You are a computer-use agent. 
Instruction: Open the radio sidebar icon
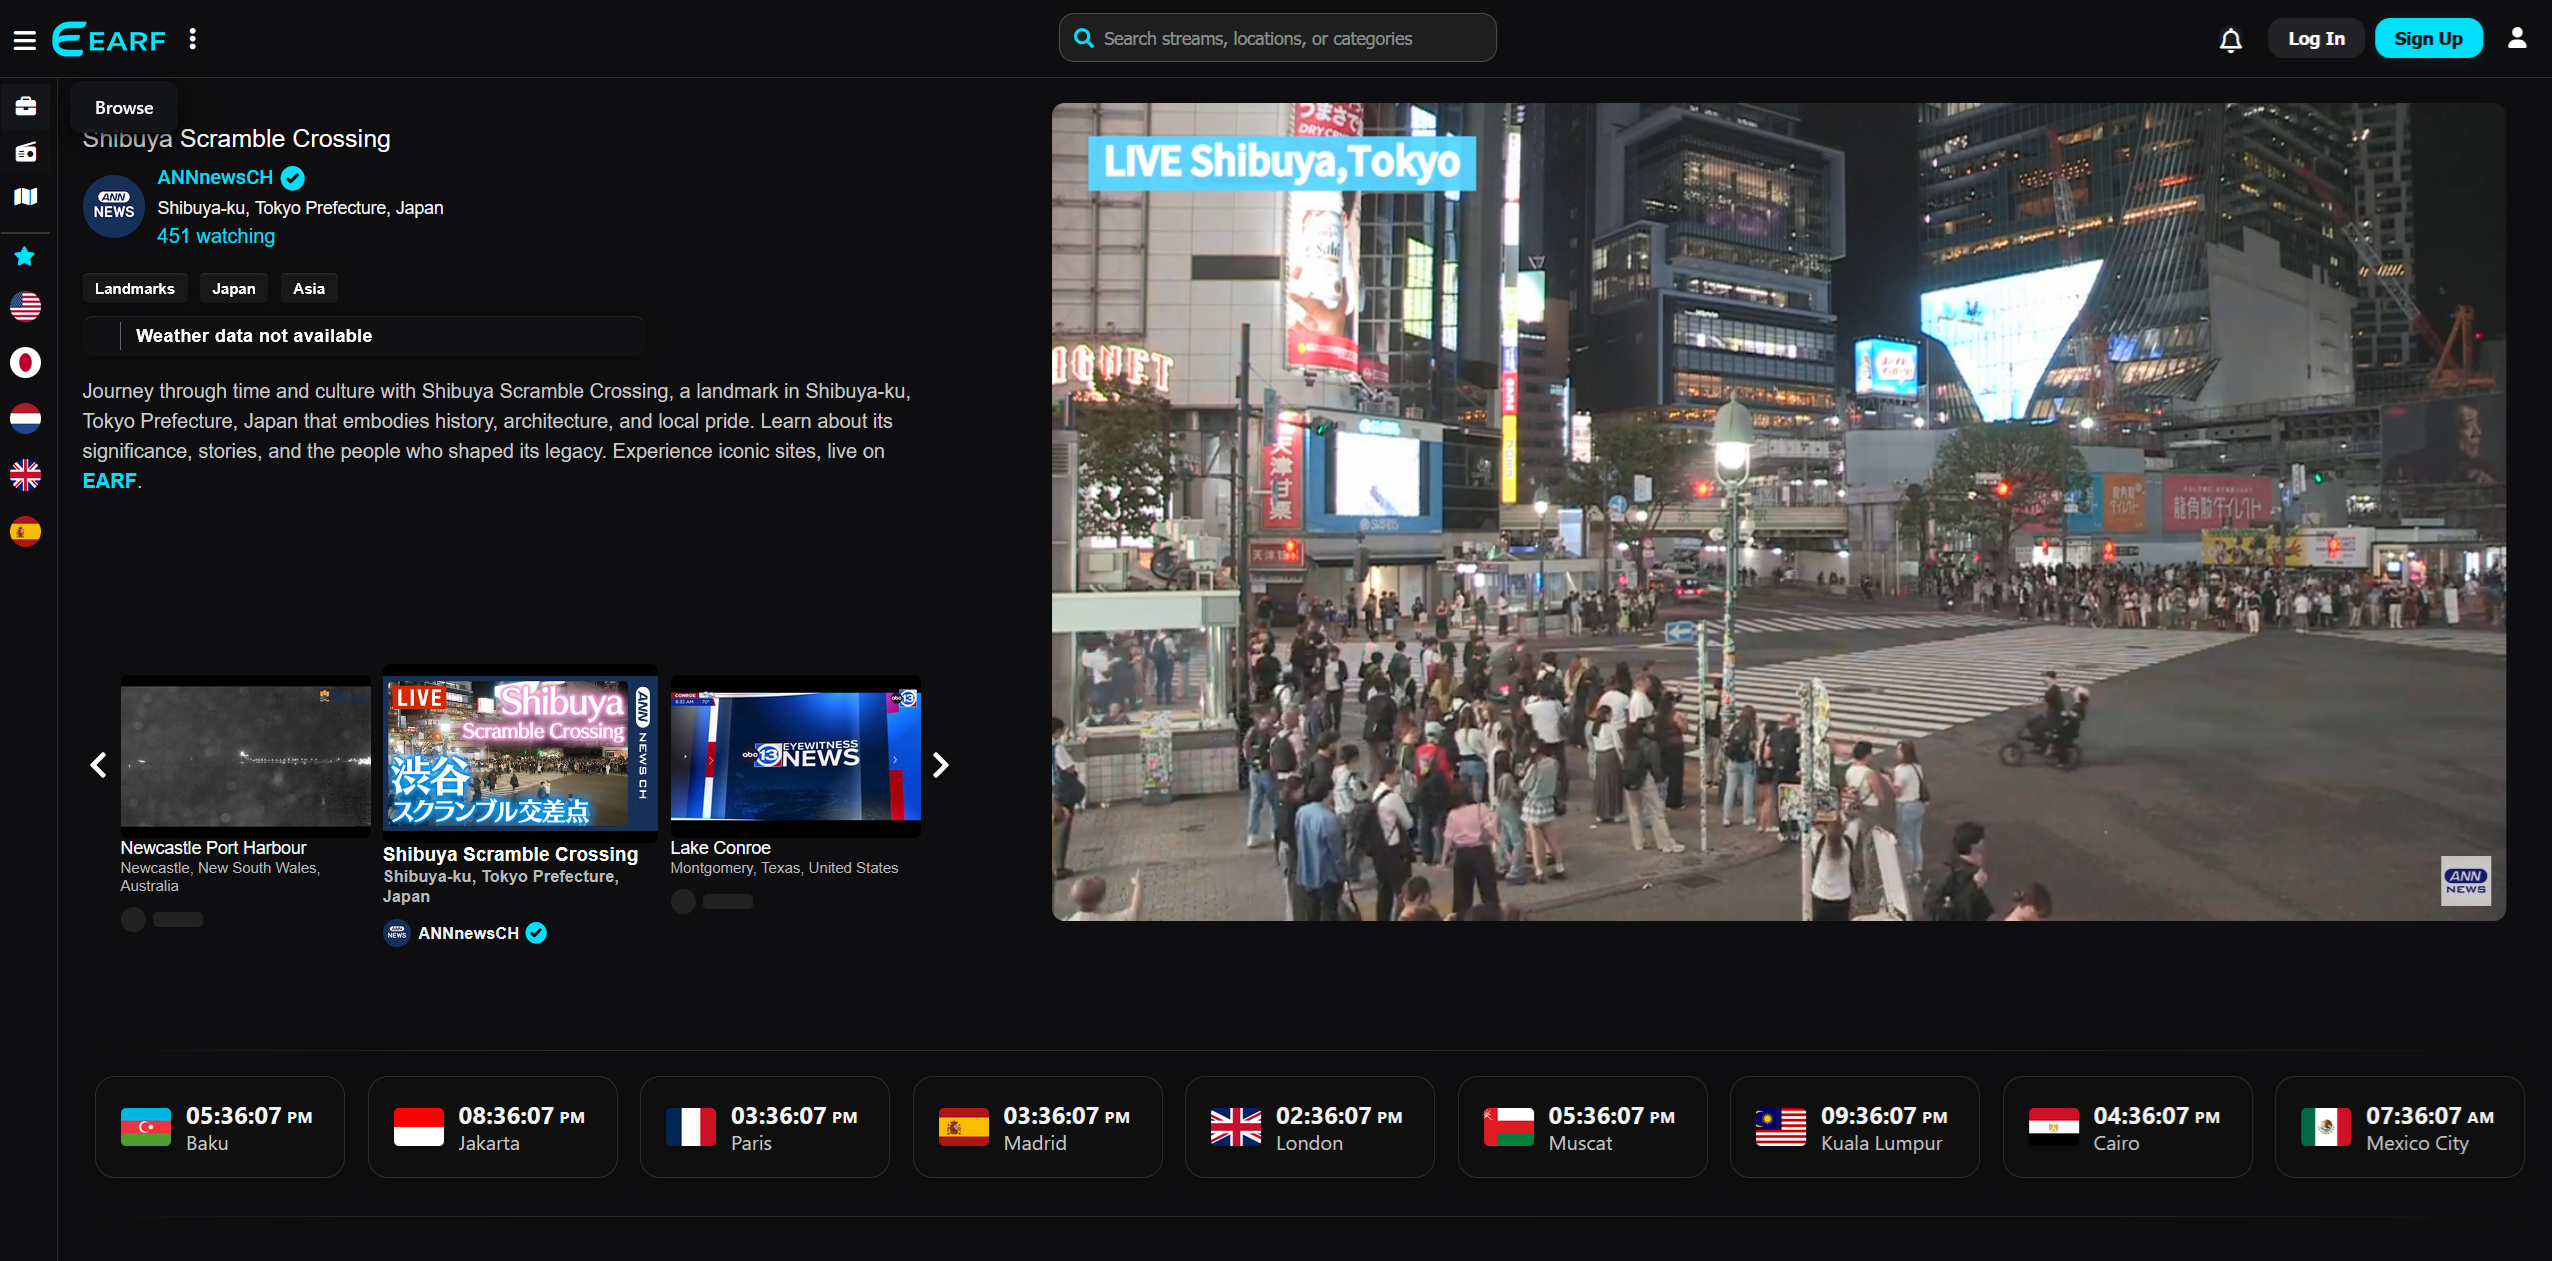tap(26, 152)
